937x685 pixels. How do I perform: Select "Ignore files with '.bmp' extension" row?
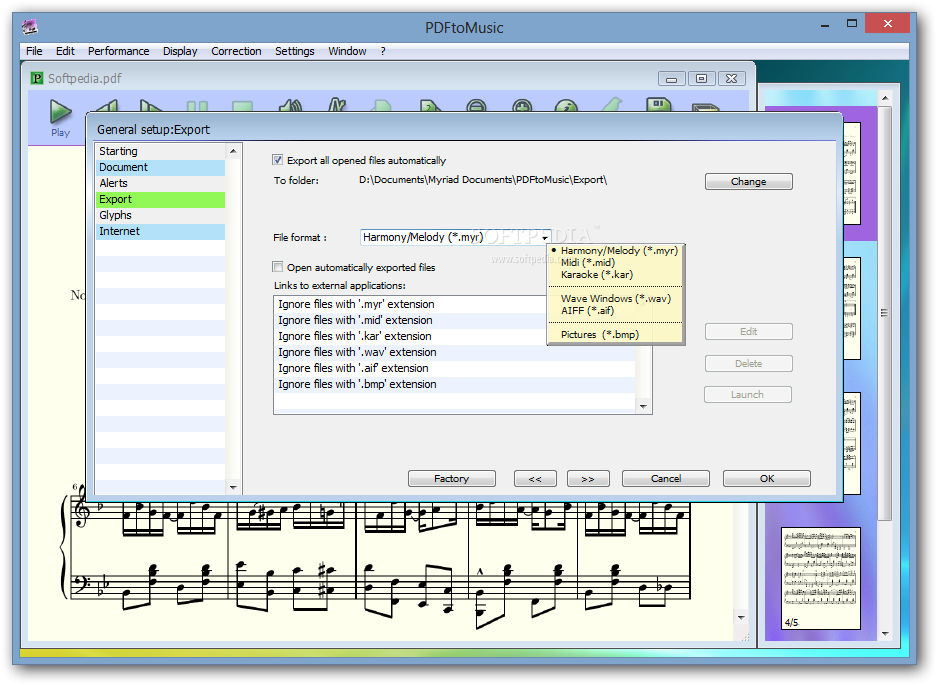455,384
